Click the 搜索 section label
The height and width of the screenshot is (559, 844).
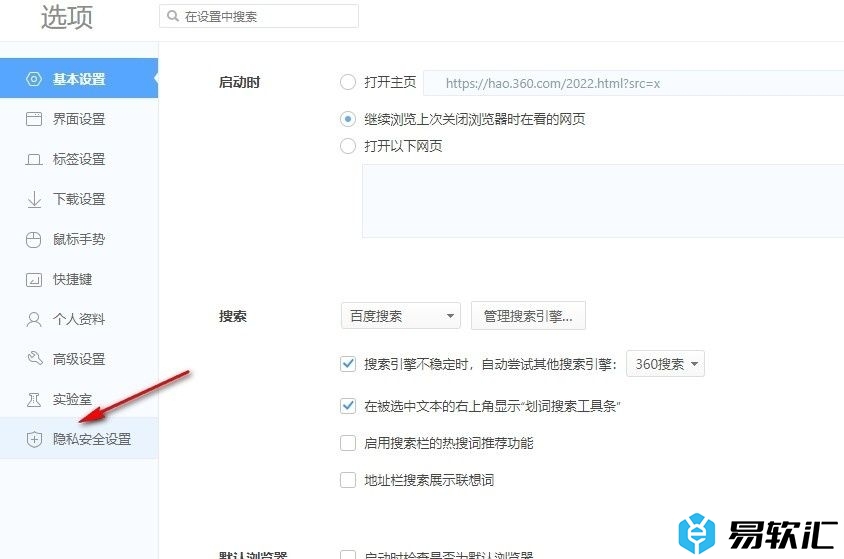coord(233,316)
